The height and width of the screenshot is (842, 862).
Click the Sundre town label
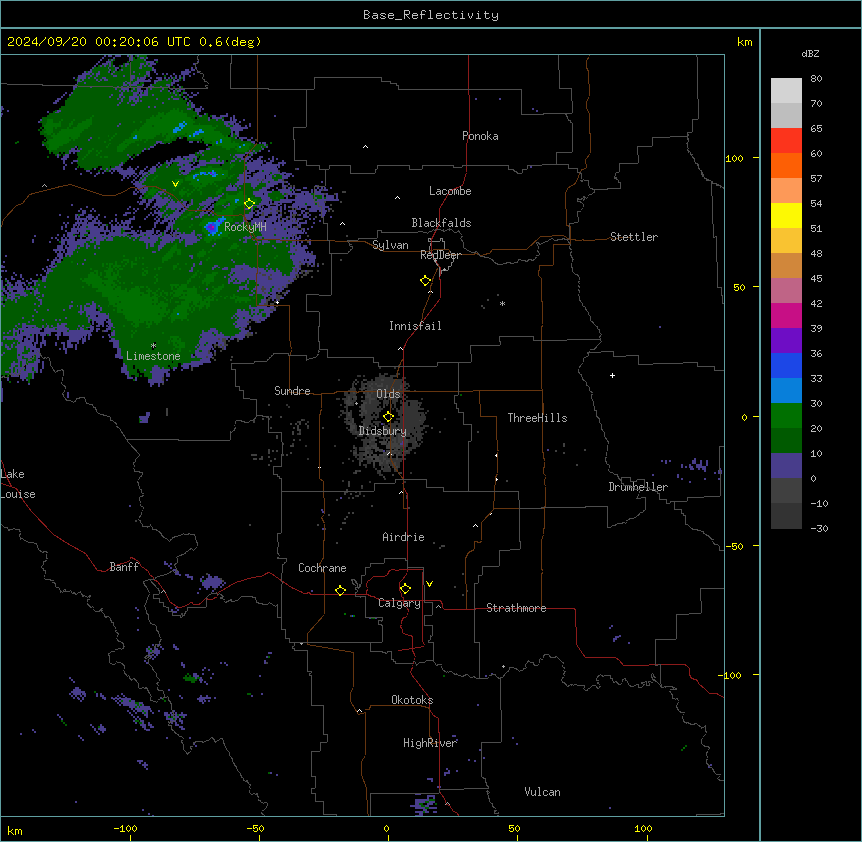tap(292, 391)
